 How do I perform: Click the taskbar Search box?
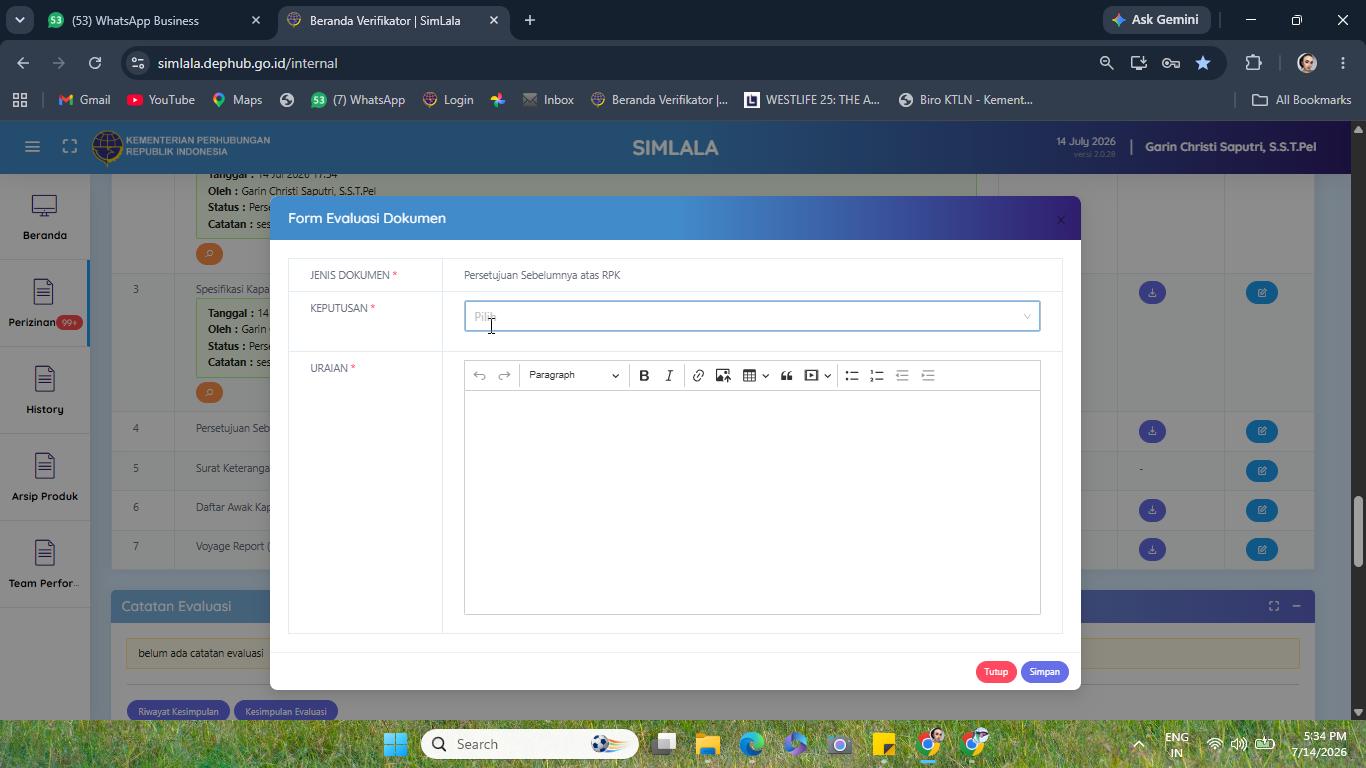530,744
